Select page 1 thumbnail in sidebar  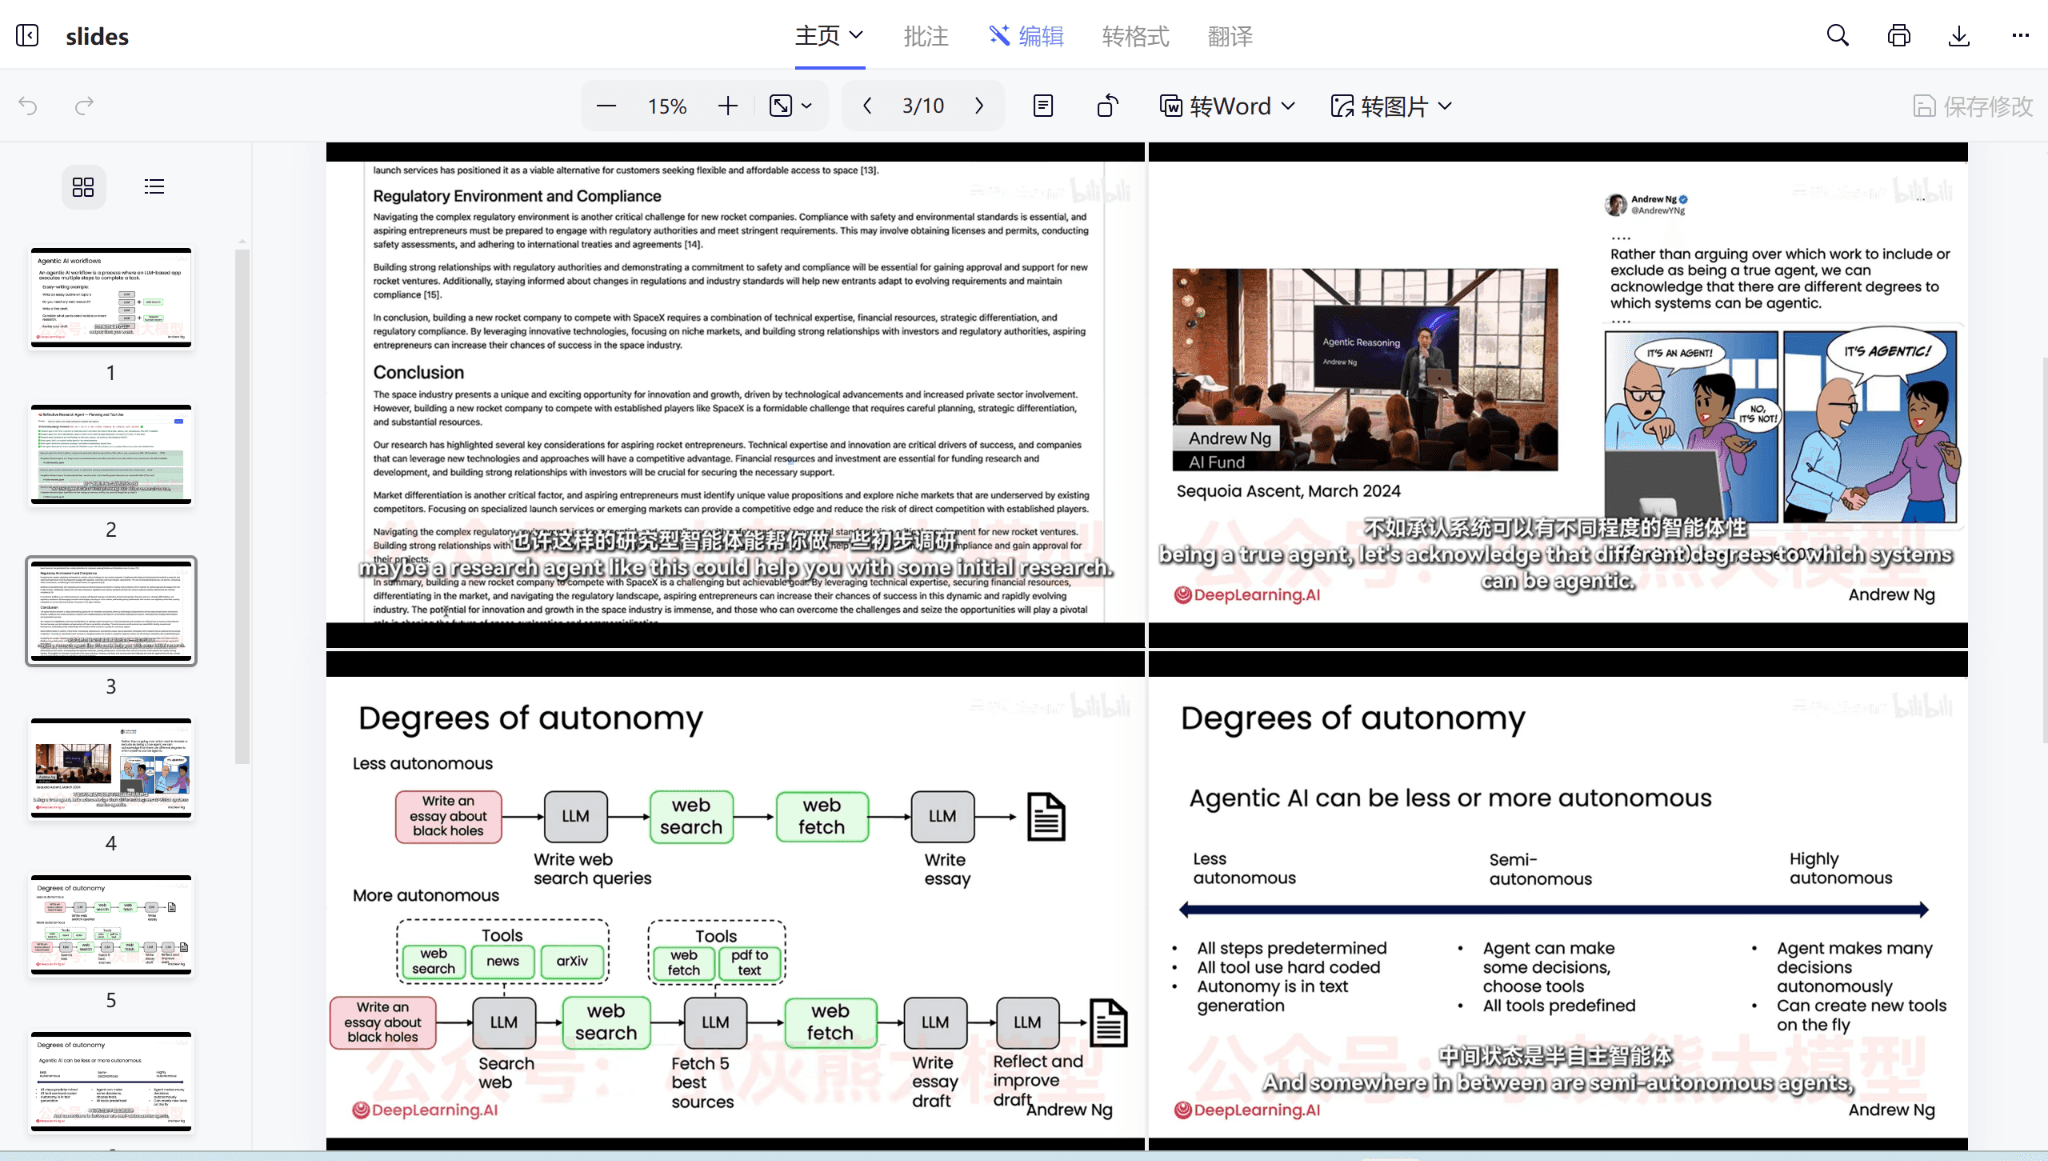[111, 298]
